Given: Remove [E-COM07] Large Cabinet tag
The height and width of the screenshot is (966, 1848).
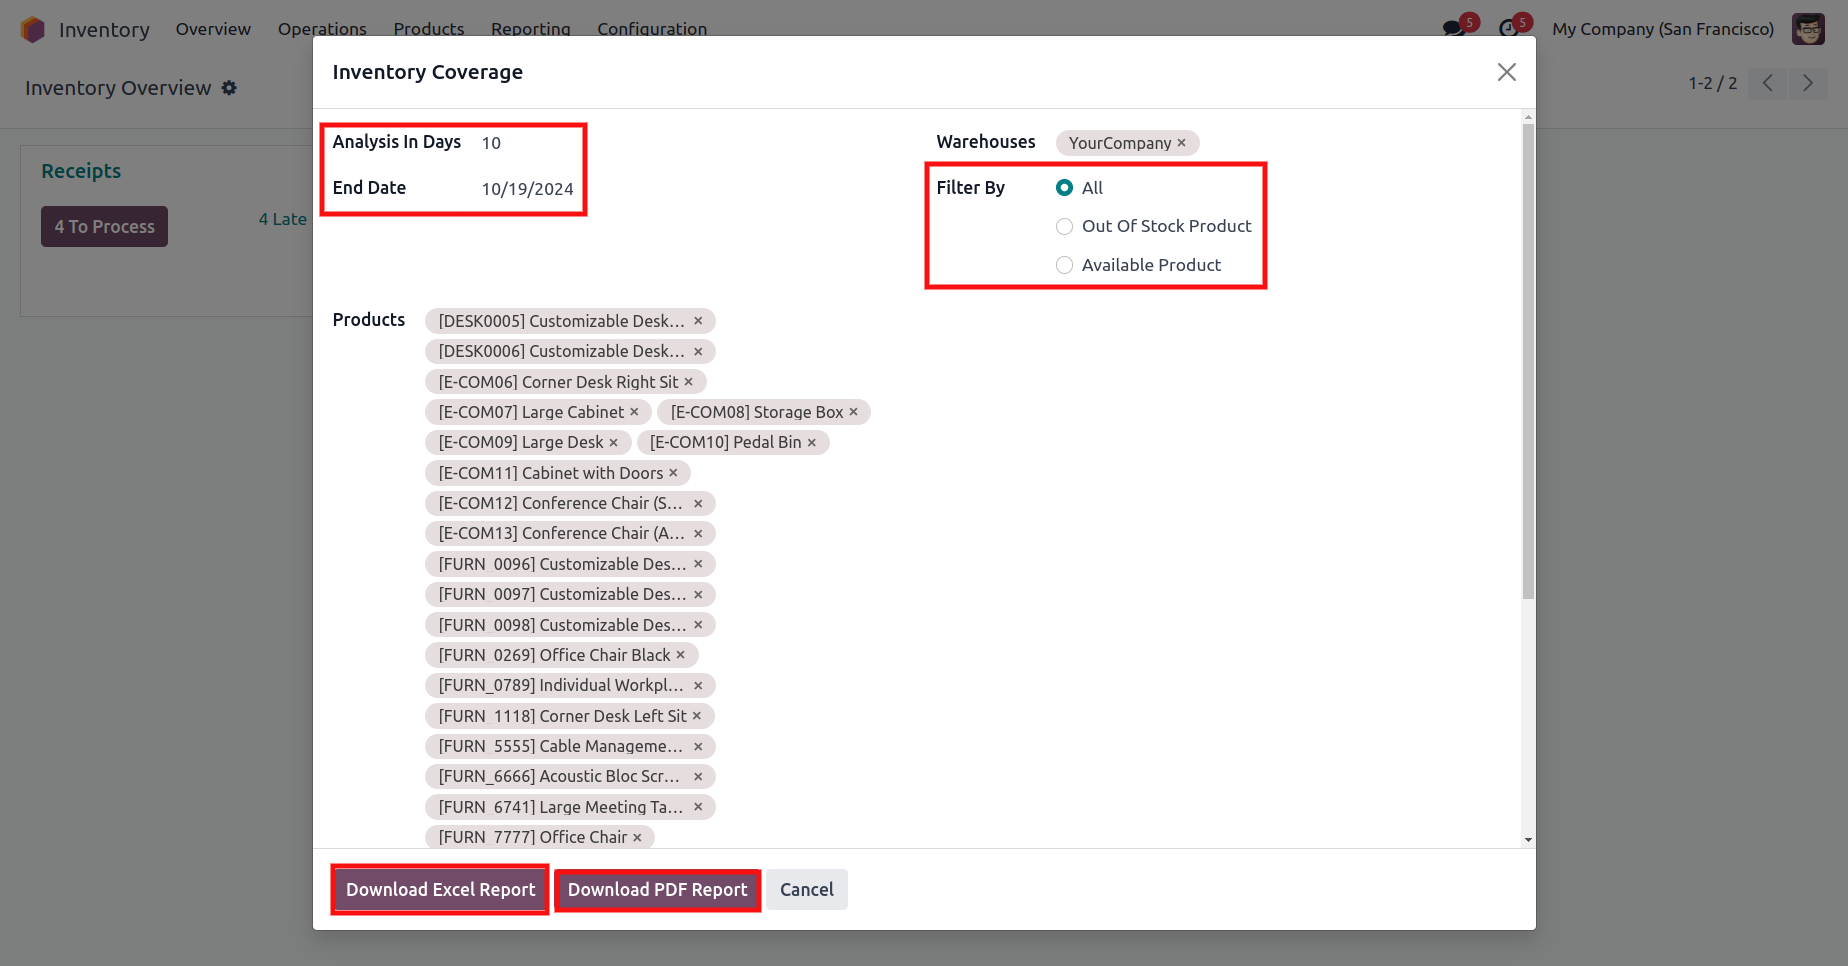Looking at the screenshot, I should [x=634, y=412].
